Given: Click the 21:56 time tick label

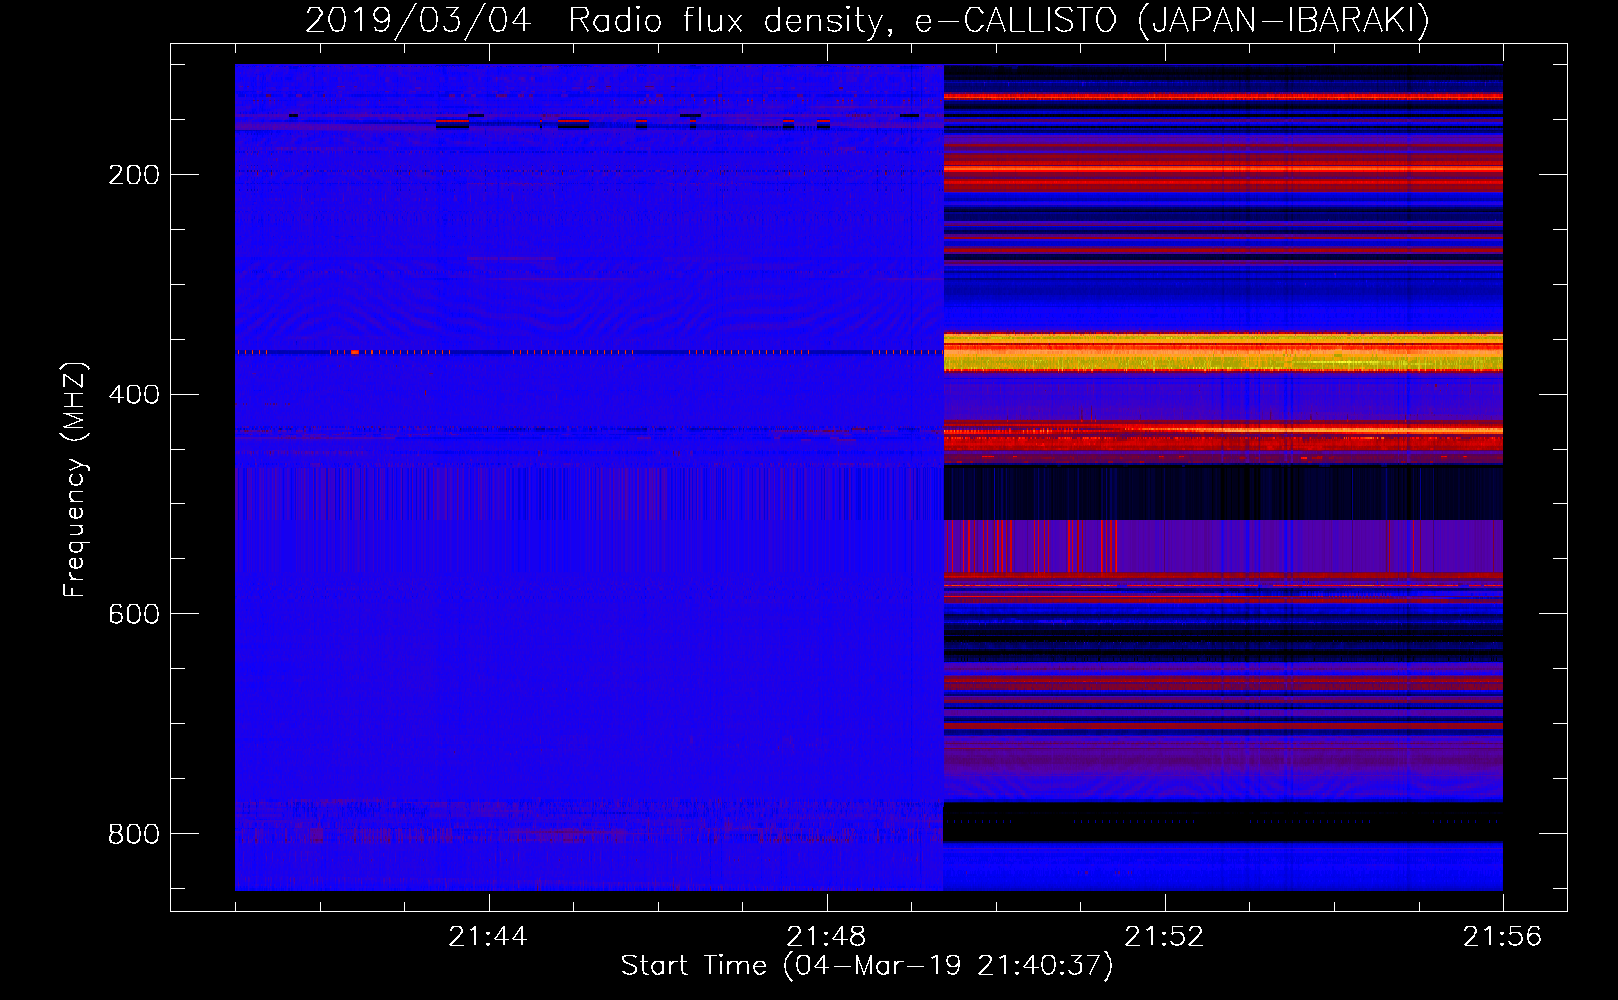Looking at the screenshot, I should pyautogui.click(x=1502, y=937).
